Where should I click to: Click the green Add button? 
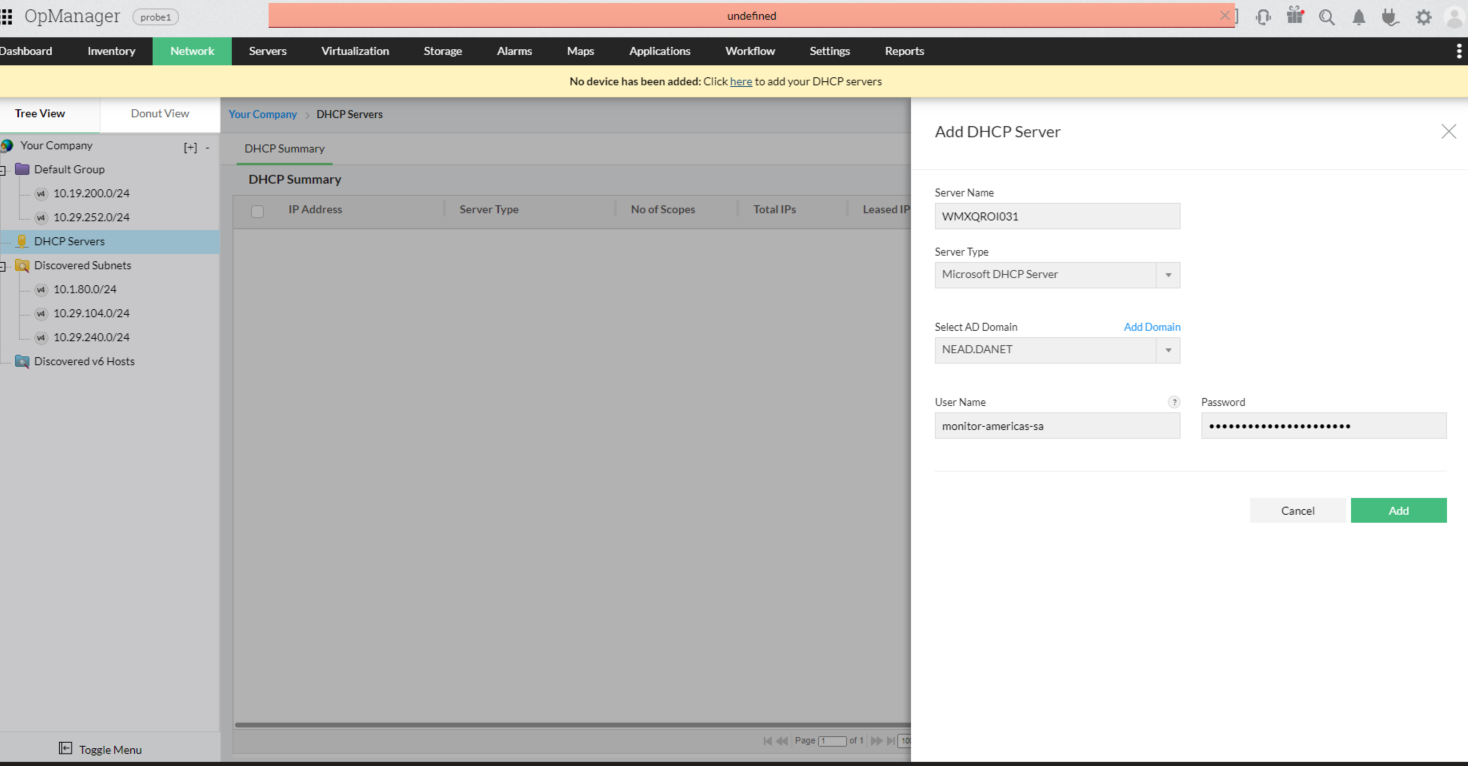pyautogui.click(x=1399, y=510)
